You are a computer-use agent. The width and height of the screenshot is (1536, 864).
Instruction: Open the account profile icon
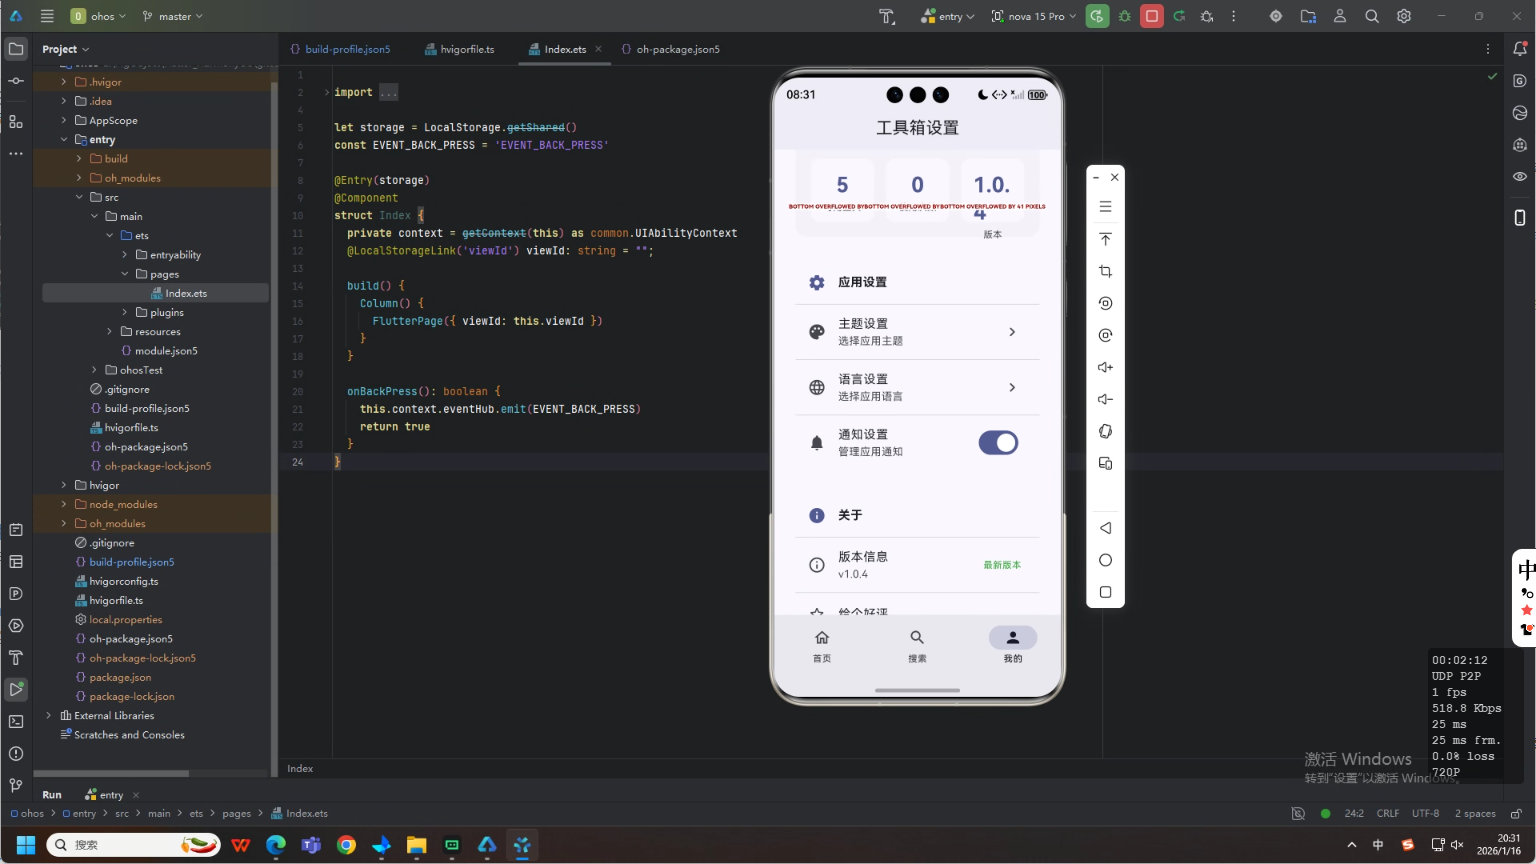point(1340,16)
